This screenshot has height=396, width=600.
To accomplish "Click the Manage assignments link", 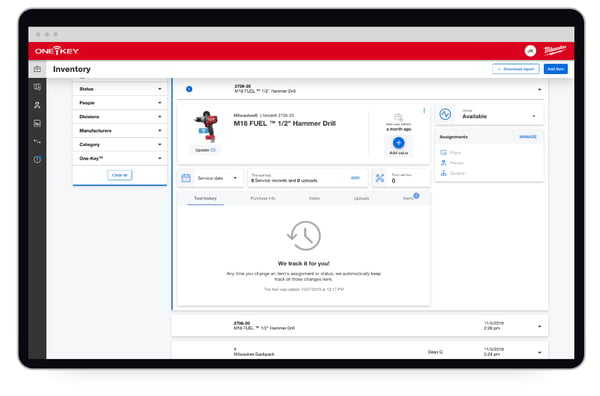I will [x=528, y=137].
